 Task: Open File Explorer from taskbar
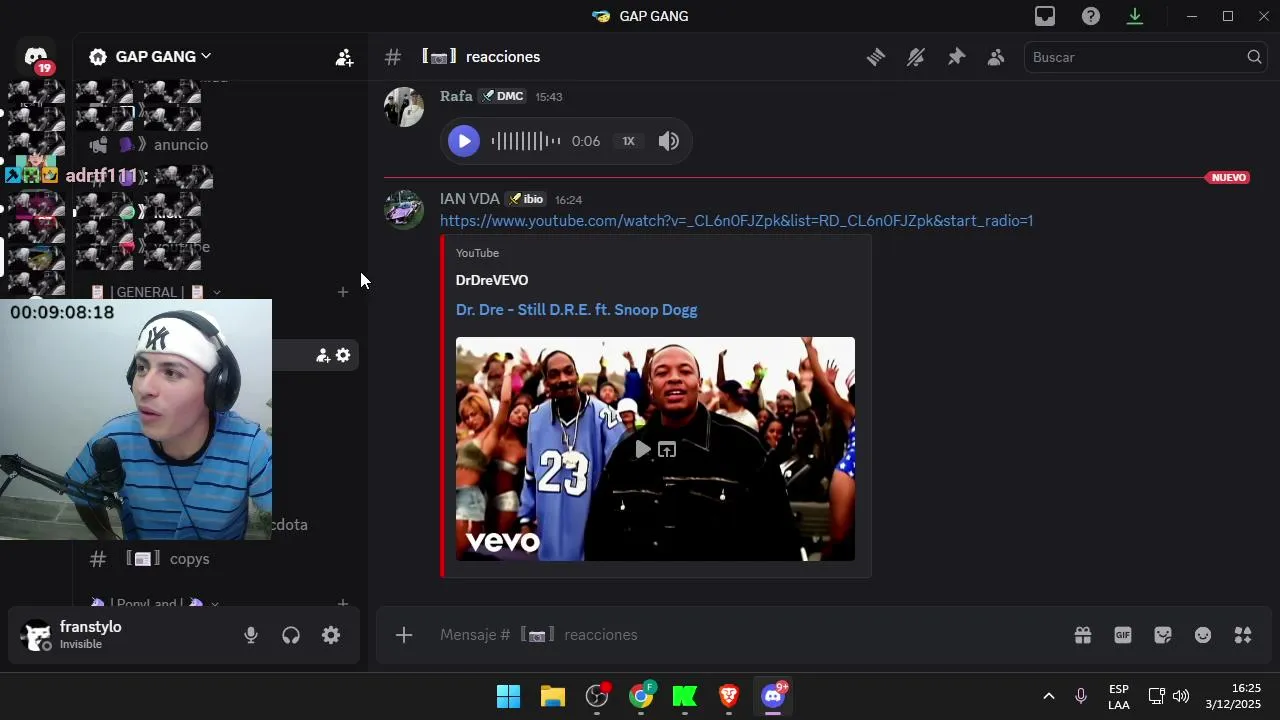[553, 696]
